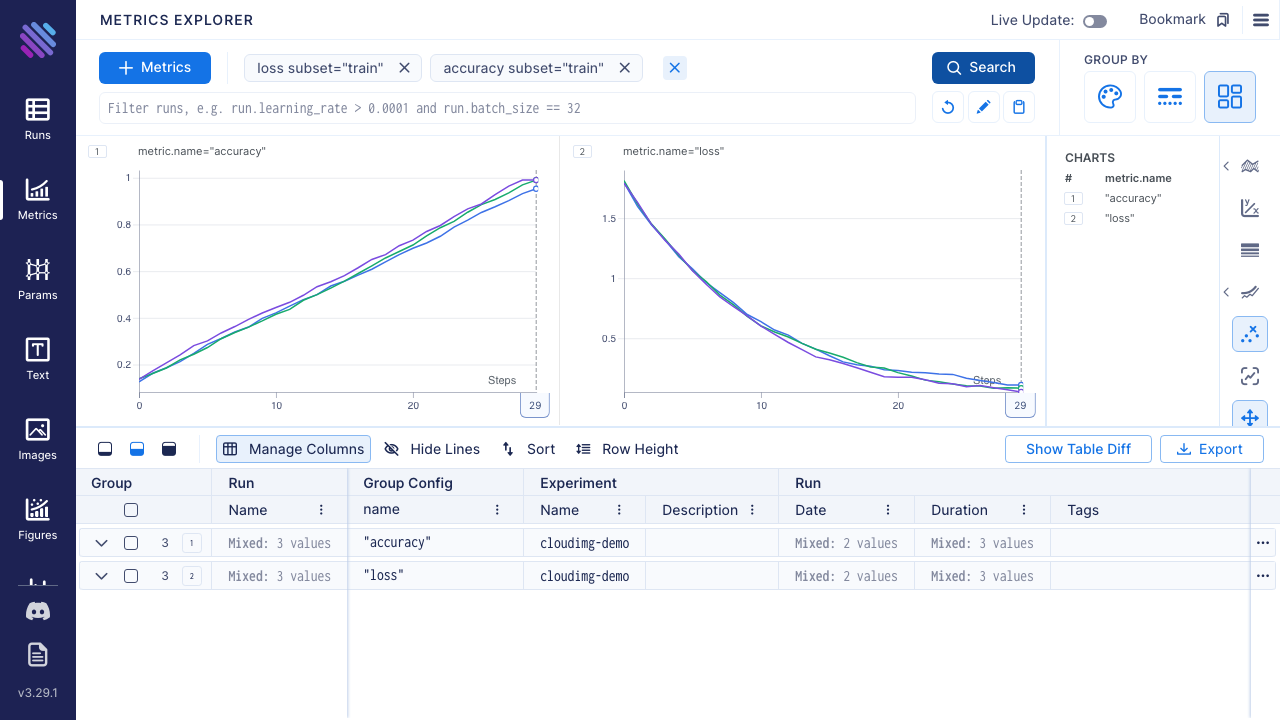
Task: Open group by chart grid icon
Action: (x=1230, y=97)
